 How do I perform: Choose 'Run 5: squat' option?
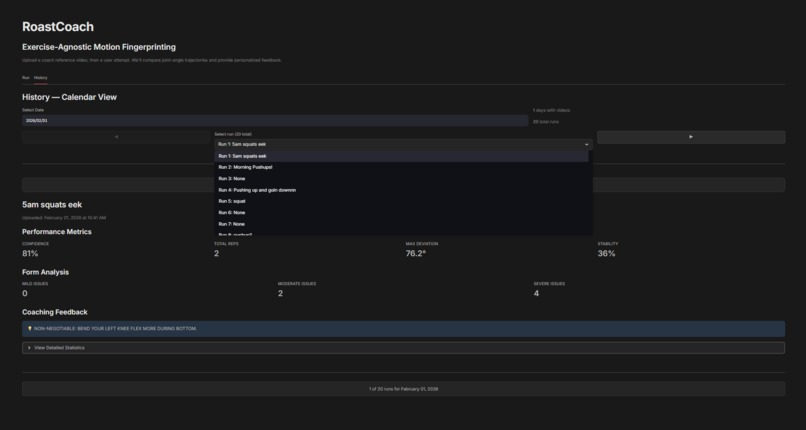click(x=401, y=201)
